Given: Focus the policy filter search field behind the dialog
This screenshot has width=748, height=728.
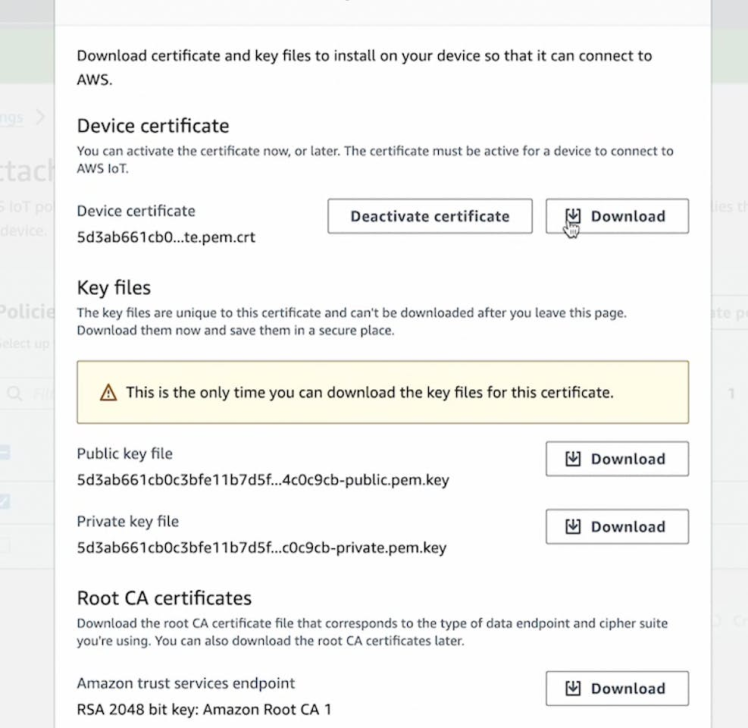Looking at the screenshot, I should (x=40, y=394).
